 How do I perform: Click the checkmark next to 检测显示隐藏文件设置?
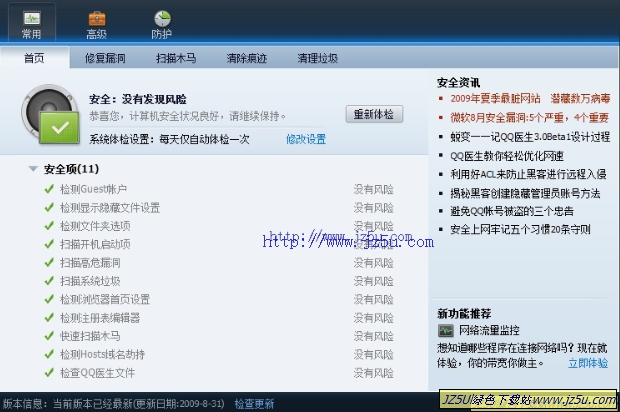(49, 207)
